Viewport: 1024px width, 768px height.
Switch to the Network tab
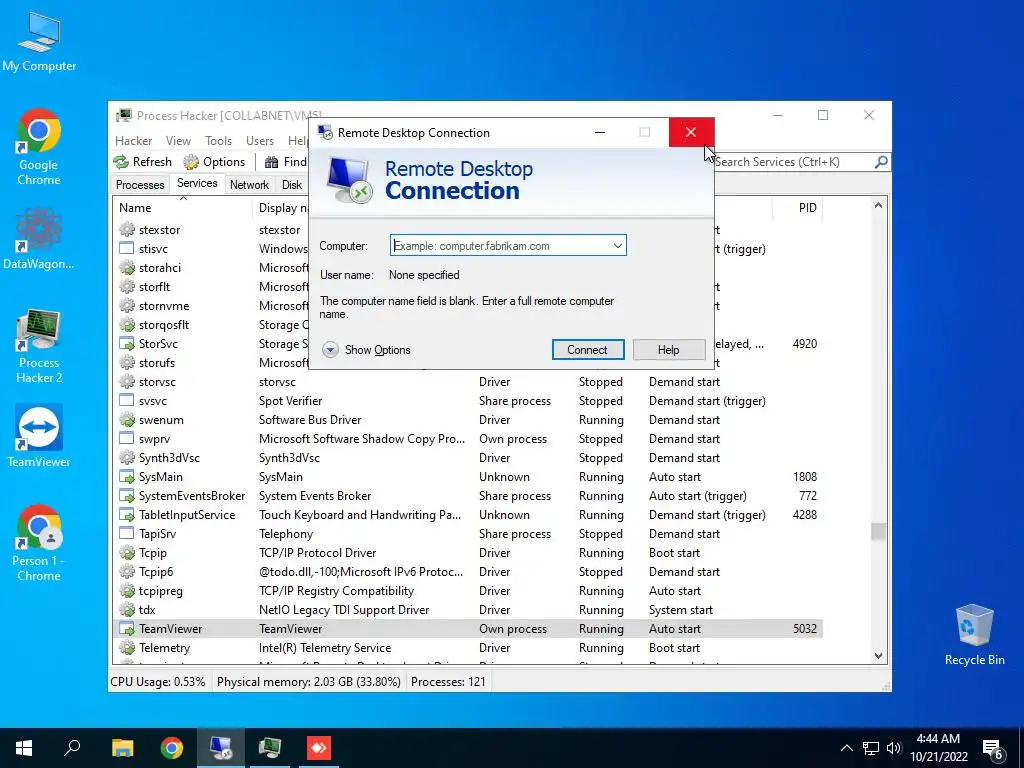click(249, 185)
